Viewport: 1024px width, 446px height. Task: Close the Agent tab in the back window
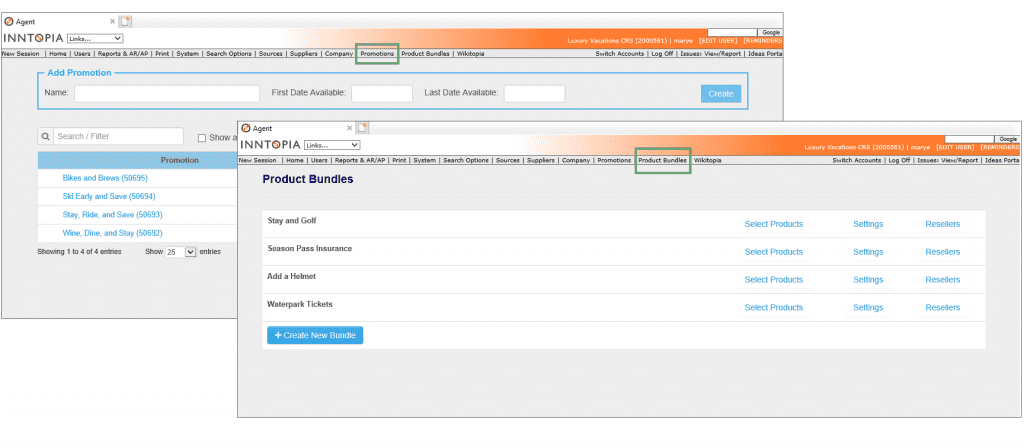pyautogui.click(x=112, y=21)
